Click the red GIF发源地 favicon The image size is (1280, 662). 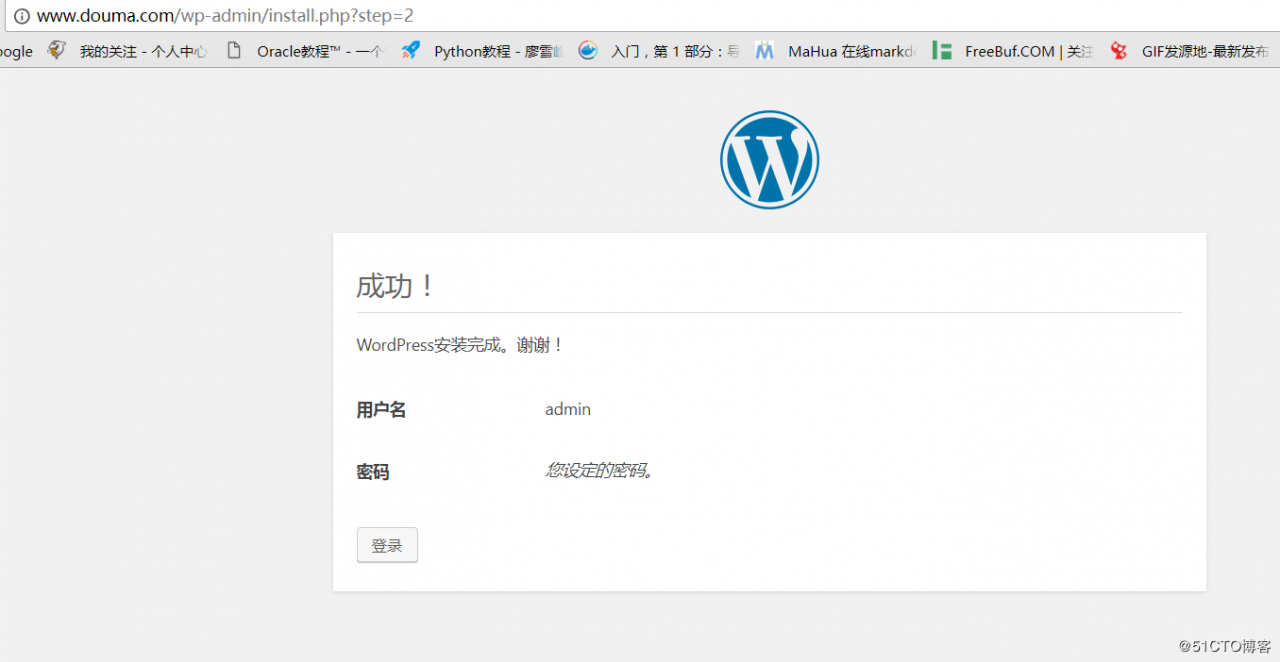[x=1119, y=50]
